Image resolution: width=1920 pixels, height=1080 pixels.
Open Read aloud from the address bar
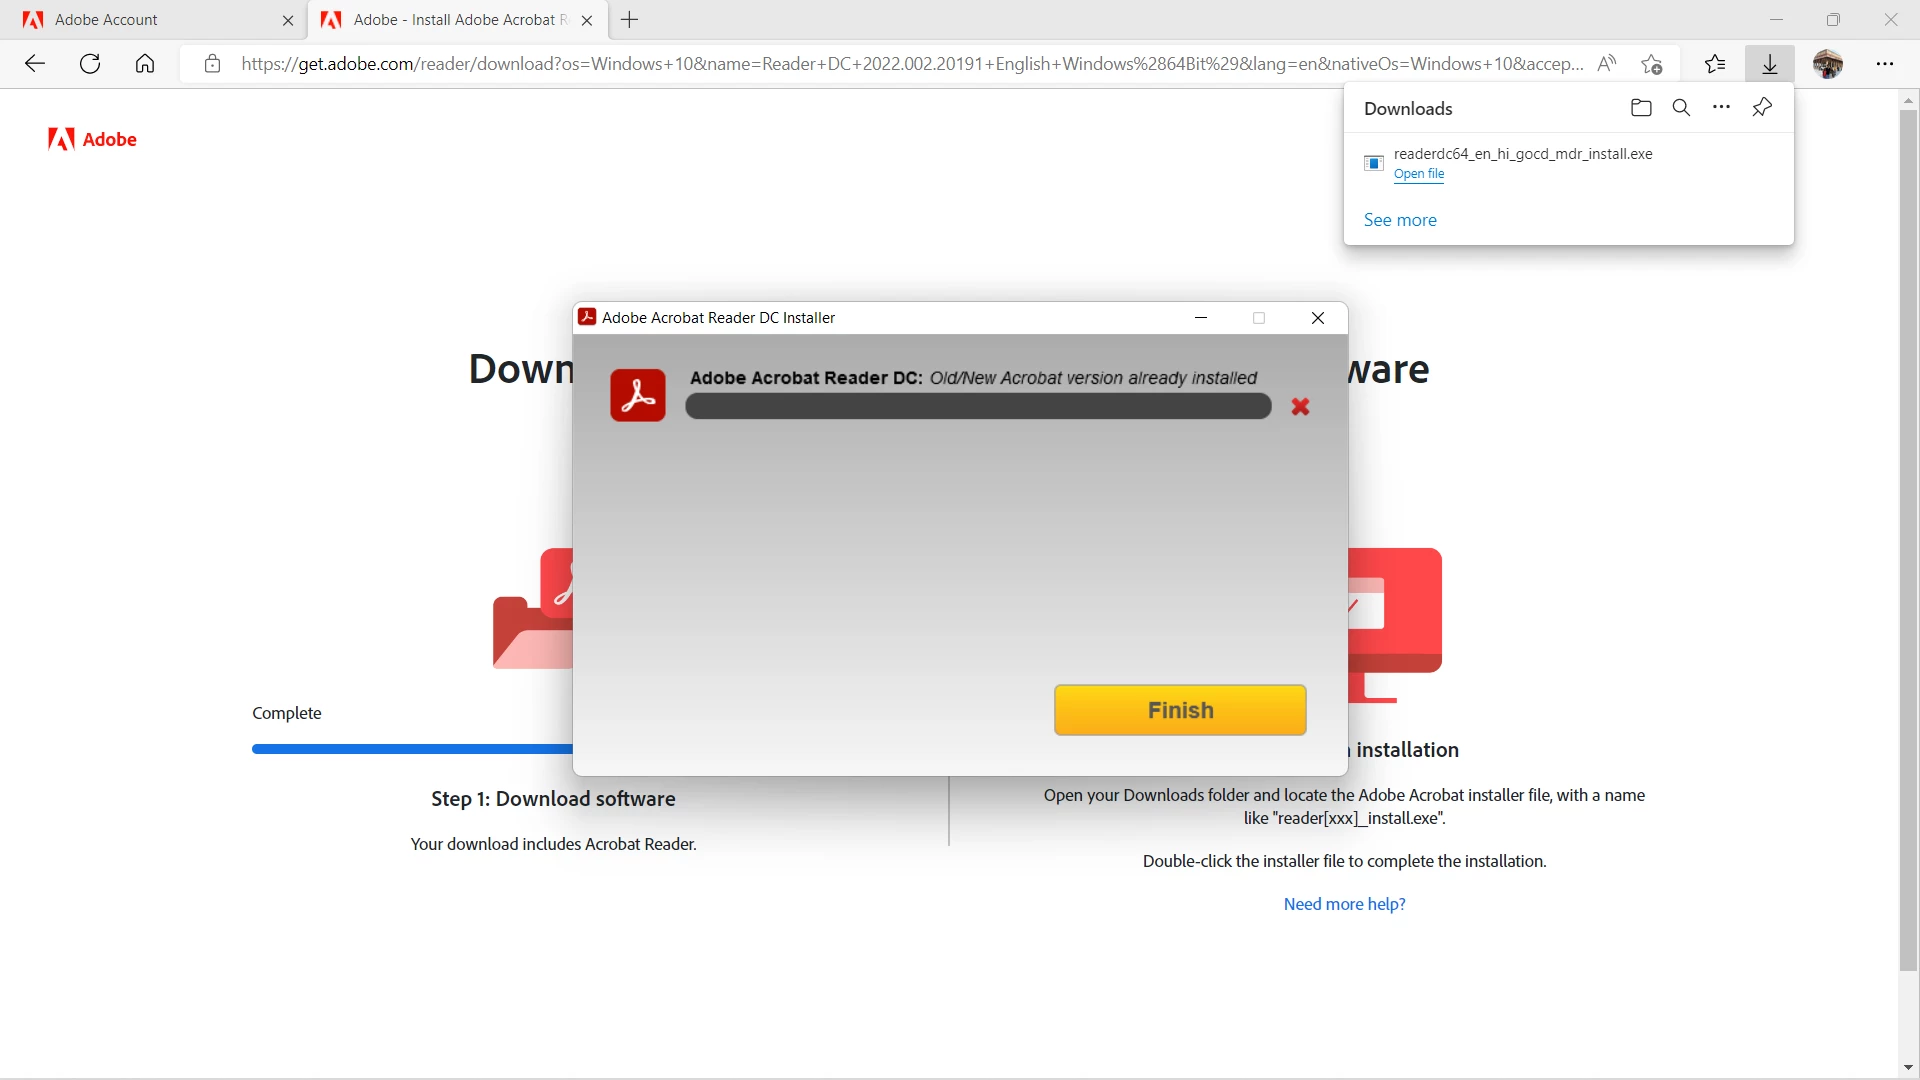click(x=1607, y=64)
